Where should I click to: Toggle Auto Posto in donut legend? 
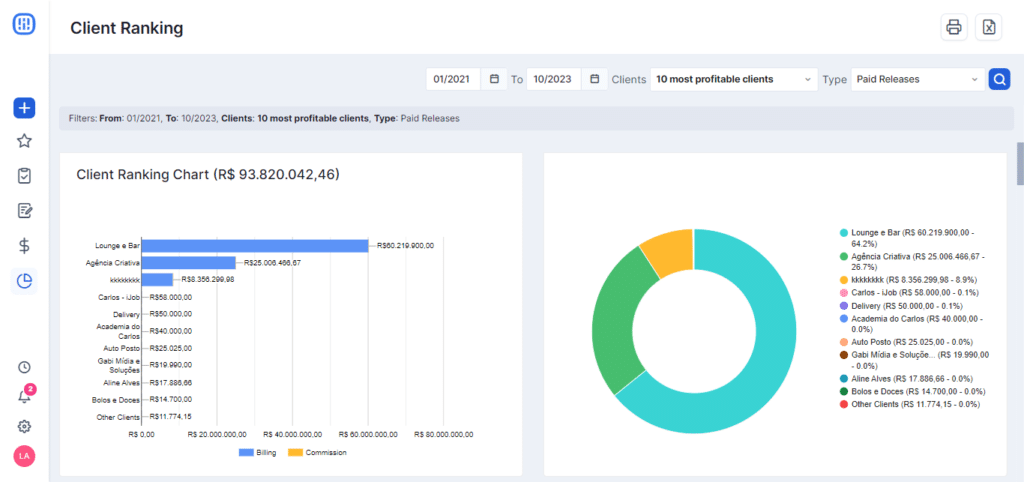pos(906,342)
